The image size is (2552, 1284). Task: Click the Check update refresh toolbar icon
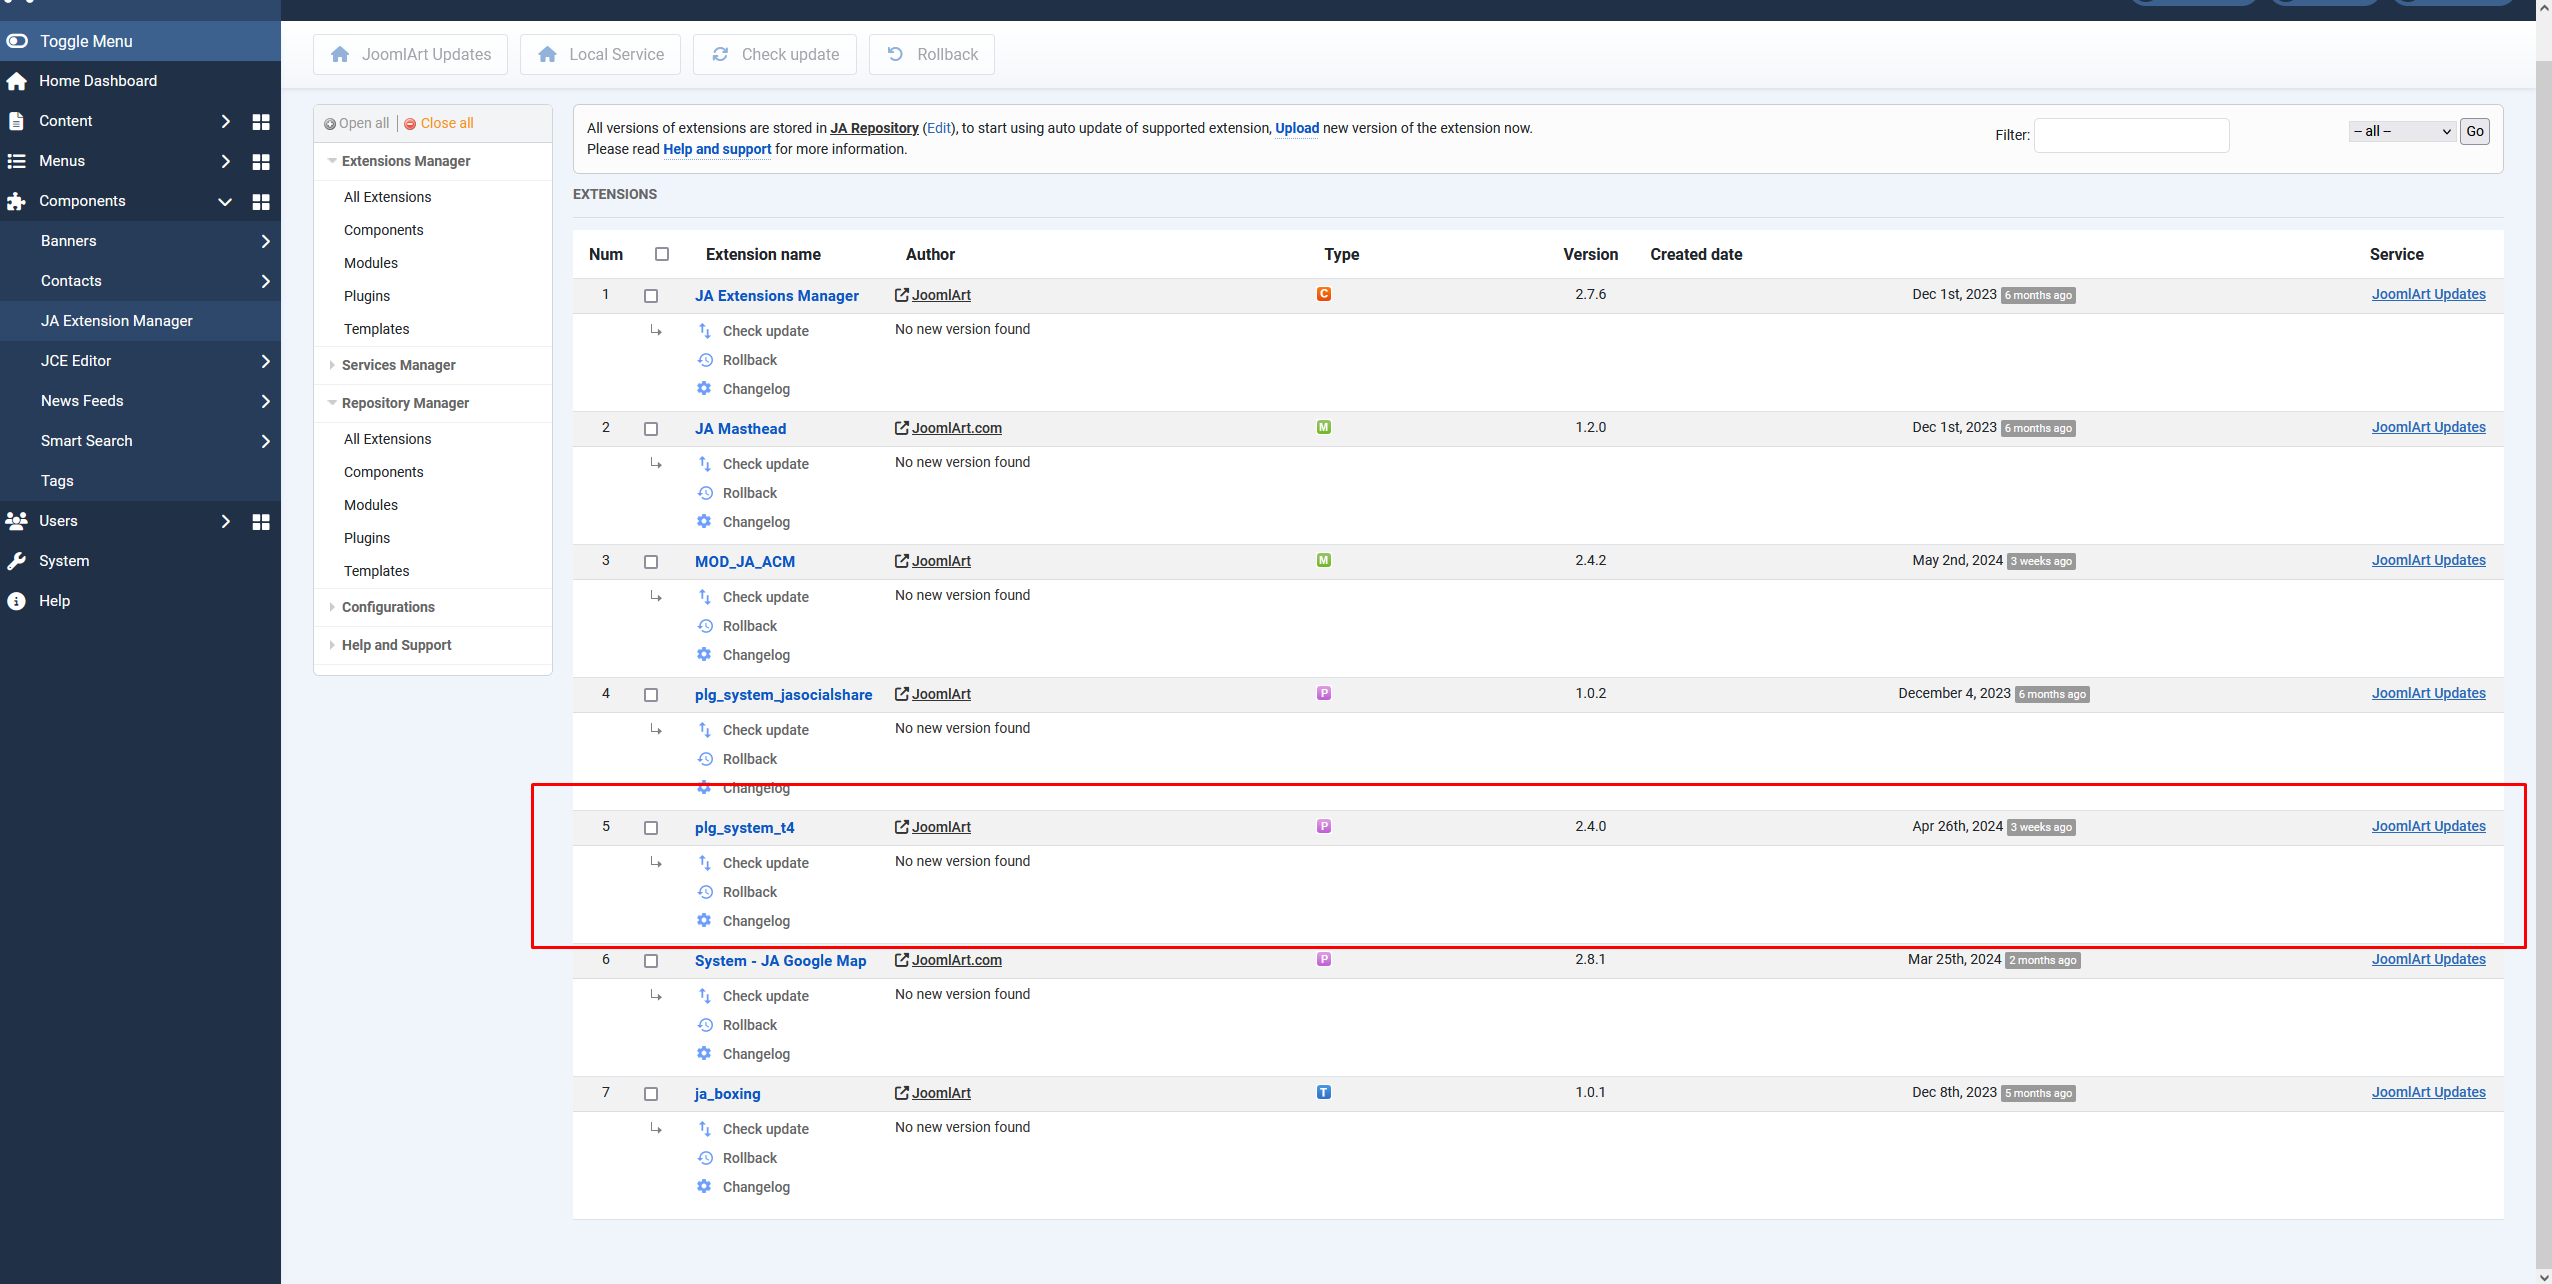720,54
